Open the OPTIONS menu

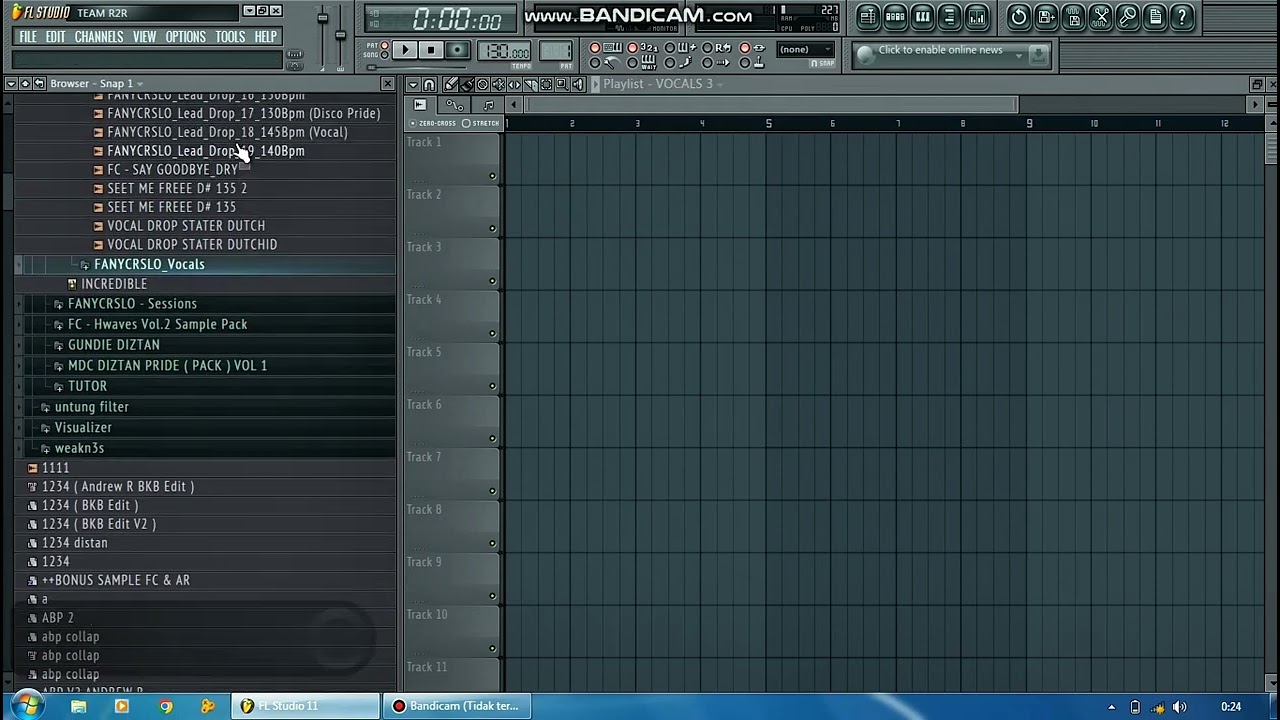pos(185,37)
